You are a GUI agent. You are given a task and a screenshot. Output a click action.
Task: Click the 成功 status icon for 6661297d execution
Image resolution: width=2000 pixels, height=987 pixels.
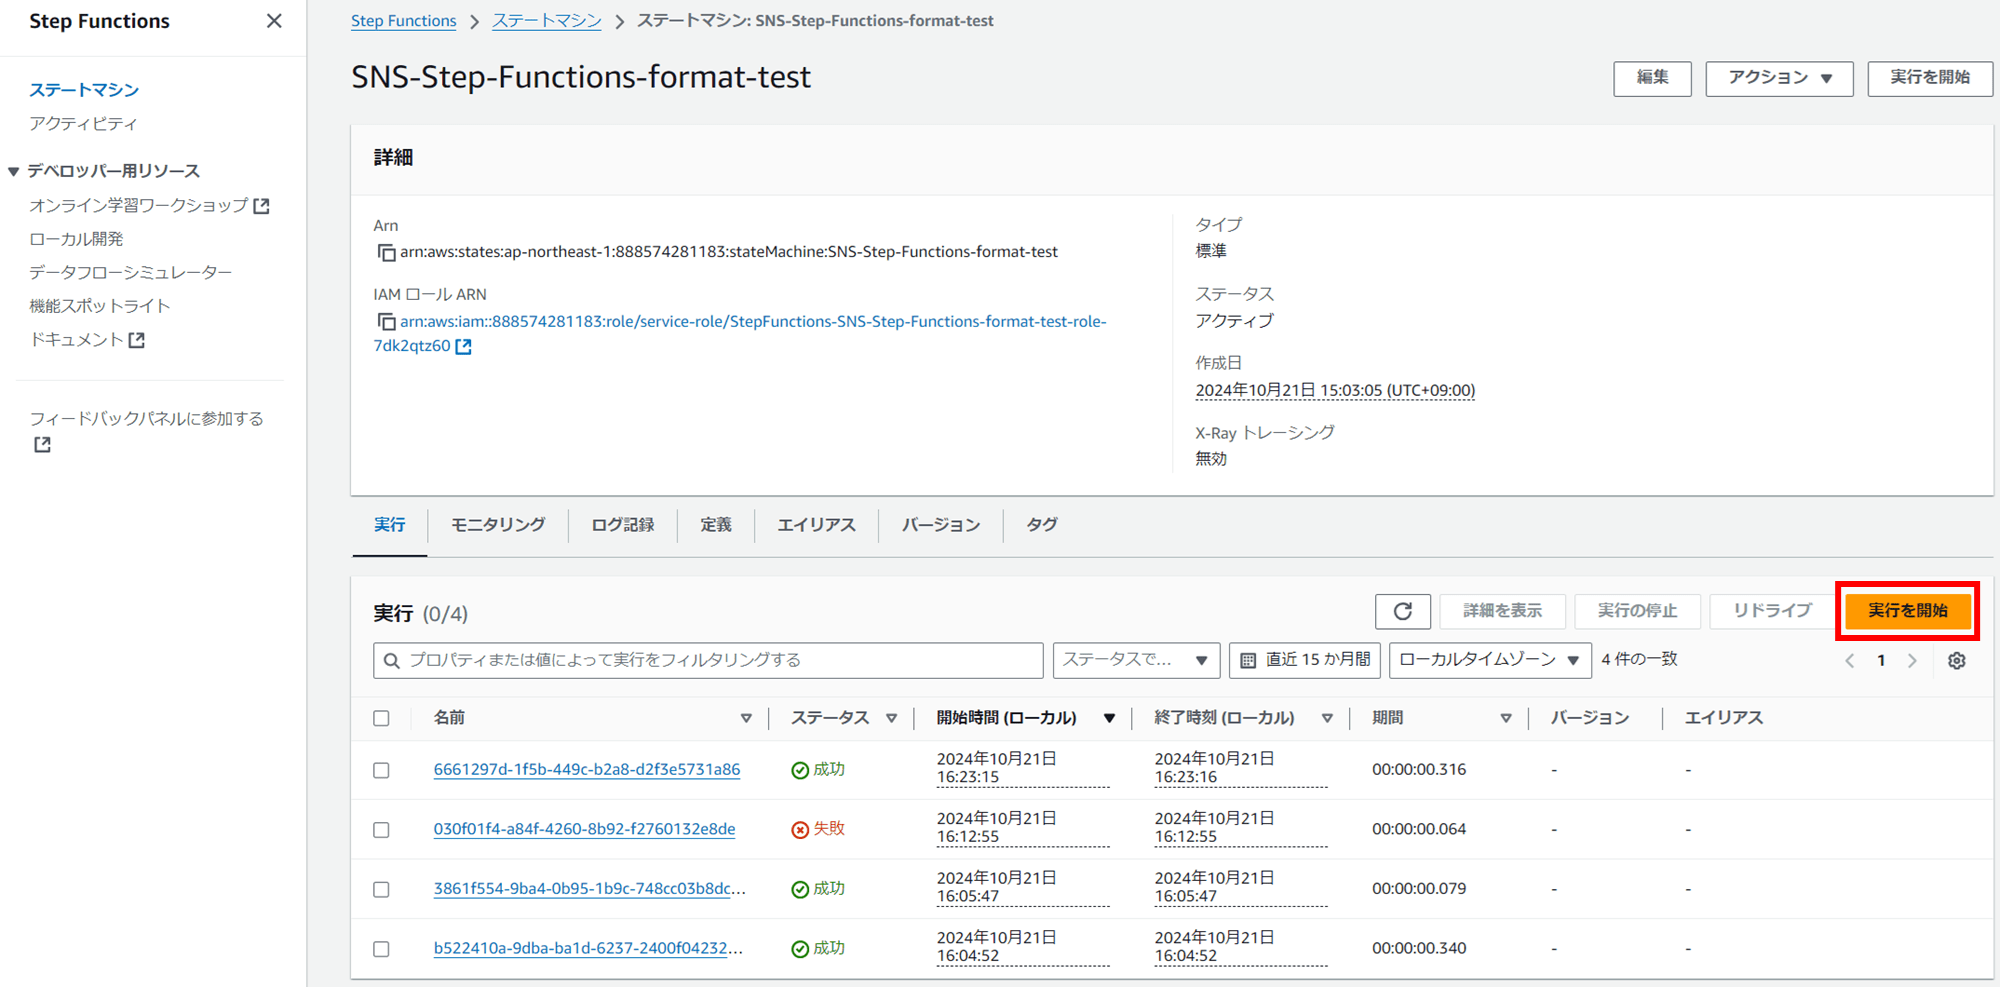tap(800, 770)
